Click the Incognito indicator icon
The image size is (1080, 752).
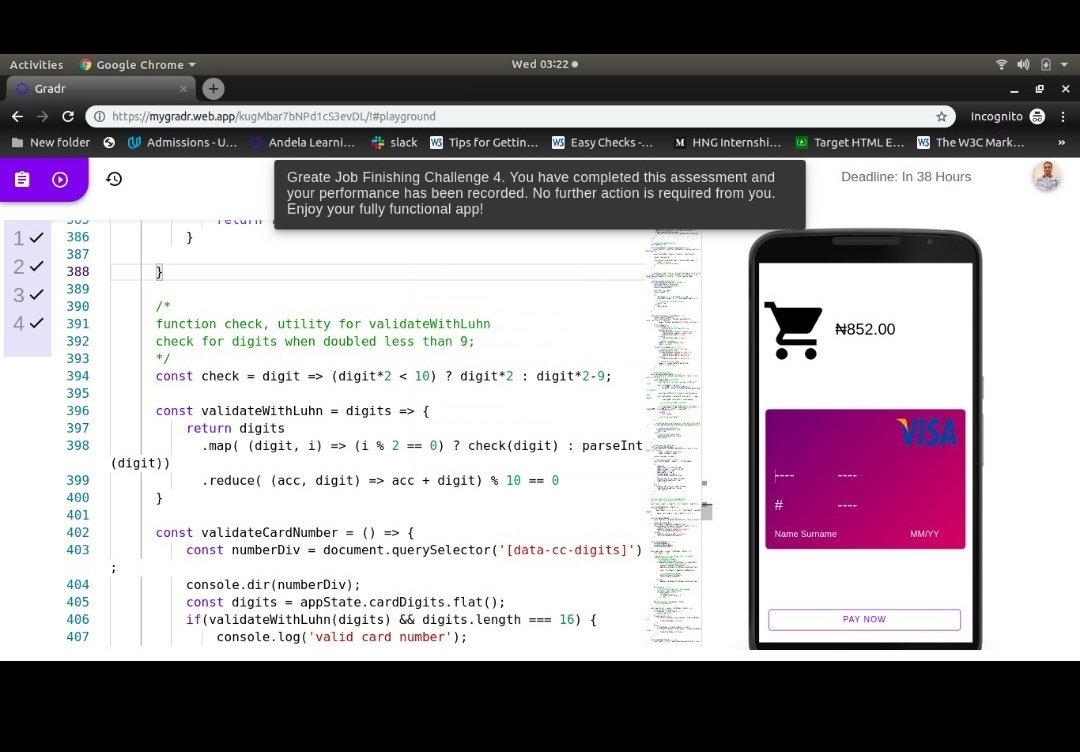1037,116
